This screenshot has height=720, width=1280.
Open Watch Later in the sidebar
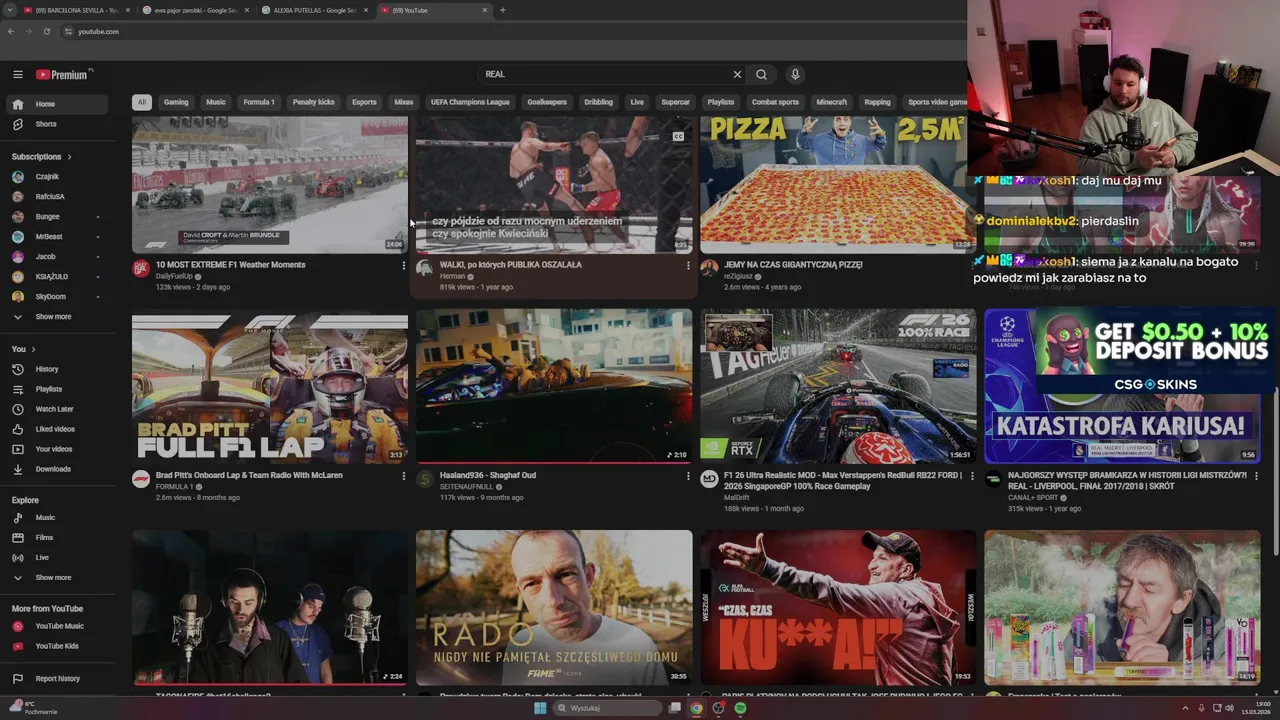click(56, 409)
